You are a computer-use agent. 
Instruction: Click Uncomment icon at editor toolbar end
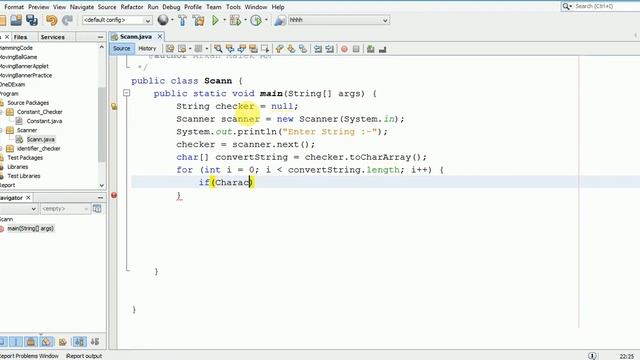pyautogui.click(x=382, y=49)
